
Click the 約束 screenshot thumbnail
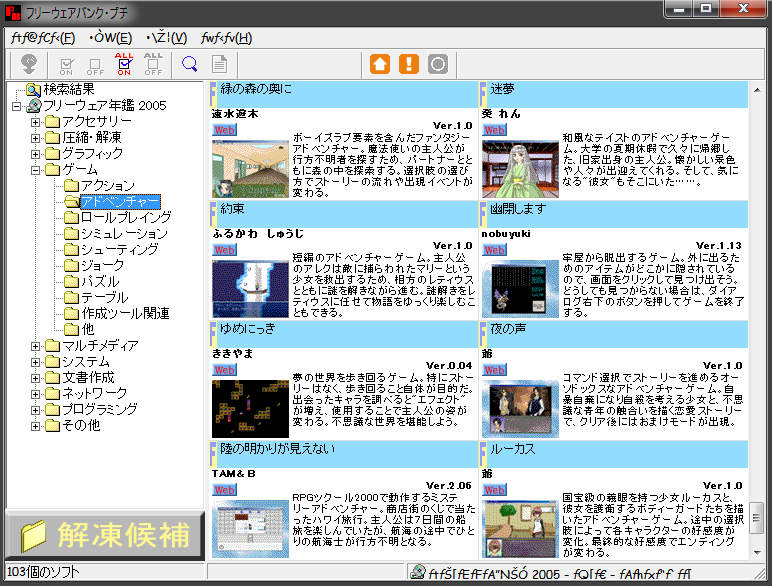(x=250, y=289)
